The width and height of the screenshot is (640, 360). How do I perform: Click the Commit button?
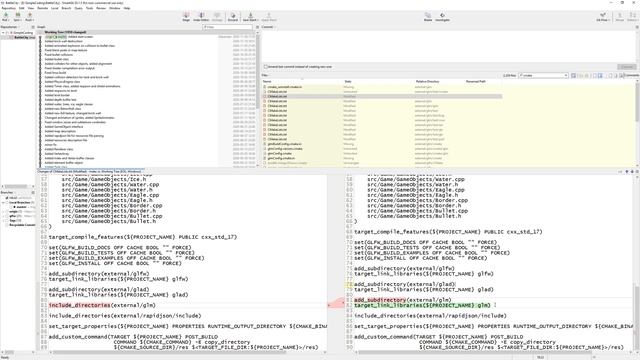tap(627, 67)
